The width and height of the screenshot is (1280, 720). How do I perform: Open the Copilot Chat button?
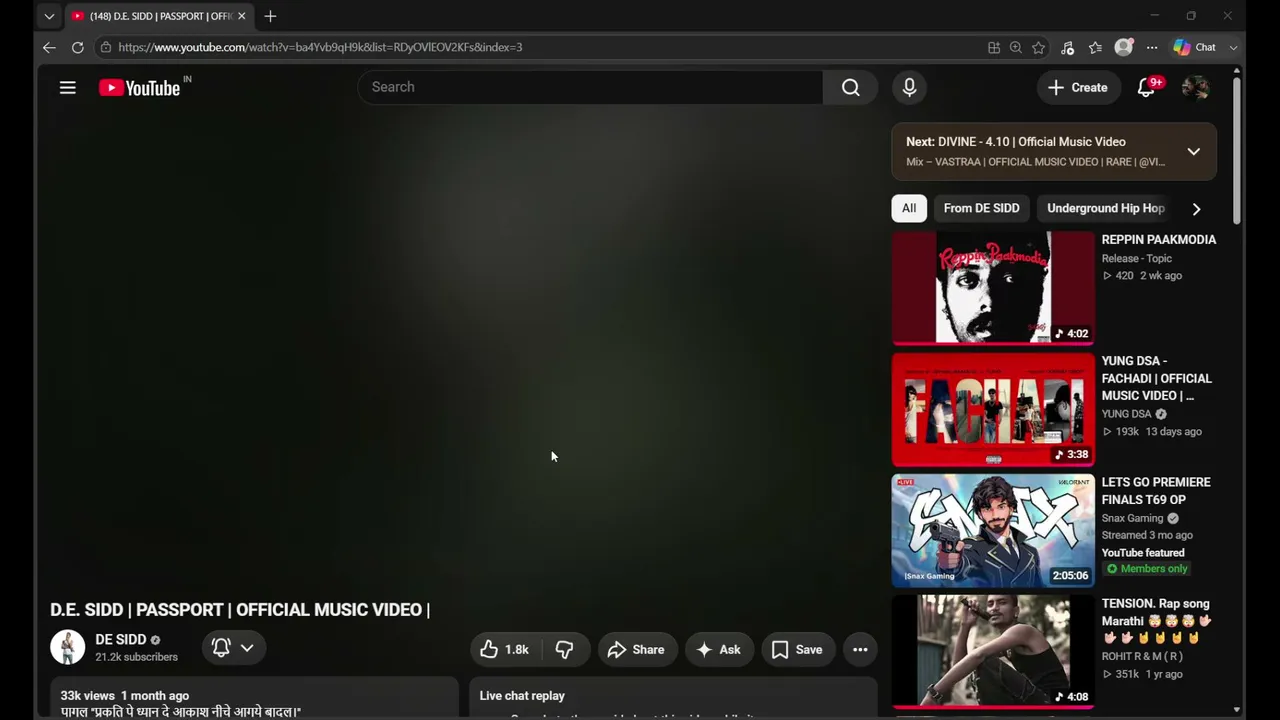[1195, 47]
